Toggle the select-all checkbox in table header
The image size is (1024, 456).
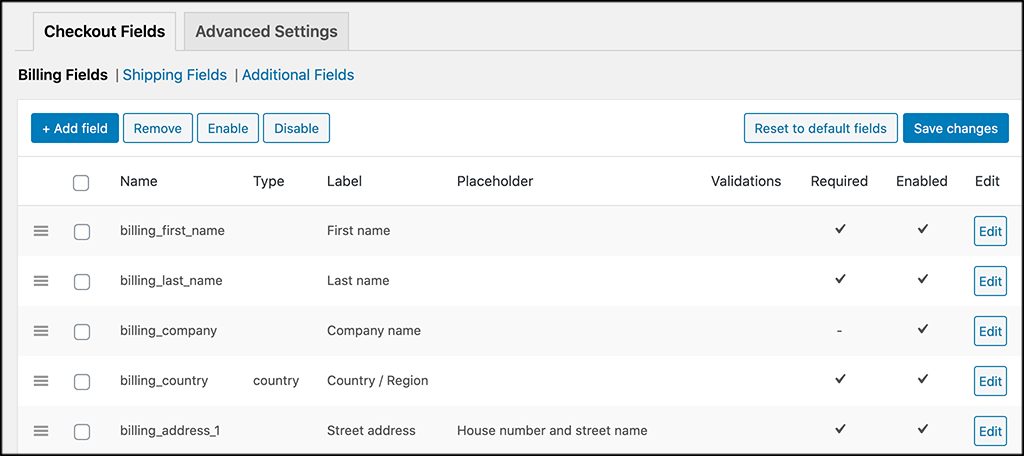(x=82, y=182)
